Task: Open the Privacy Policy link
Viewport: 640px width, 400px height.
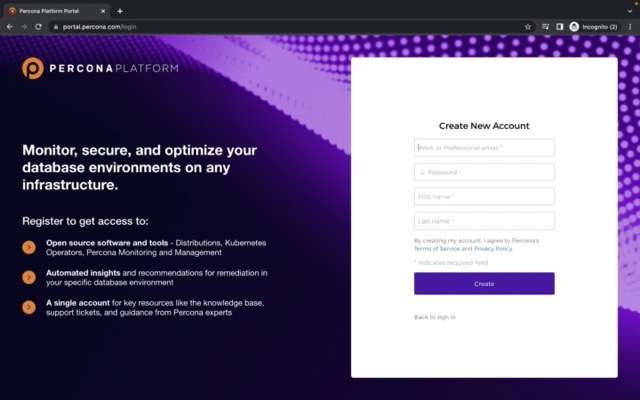Action: coord(493,249)
